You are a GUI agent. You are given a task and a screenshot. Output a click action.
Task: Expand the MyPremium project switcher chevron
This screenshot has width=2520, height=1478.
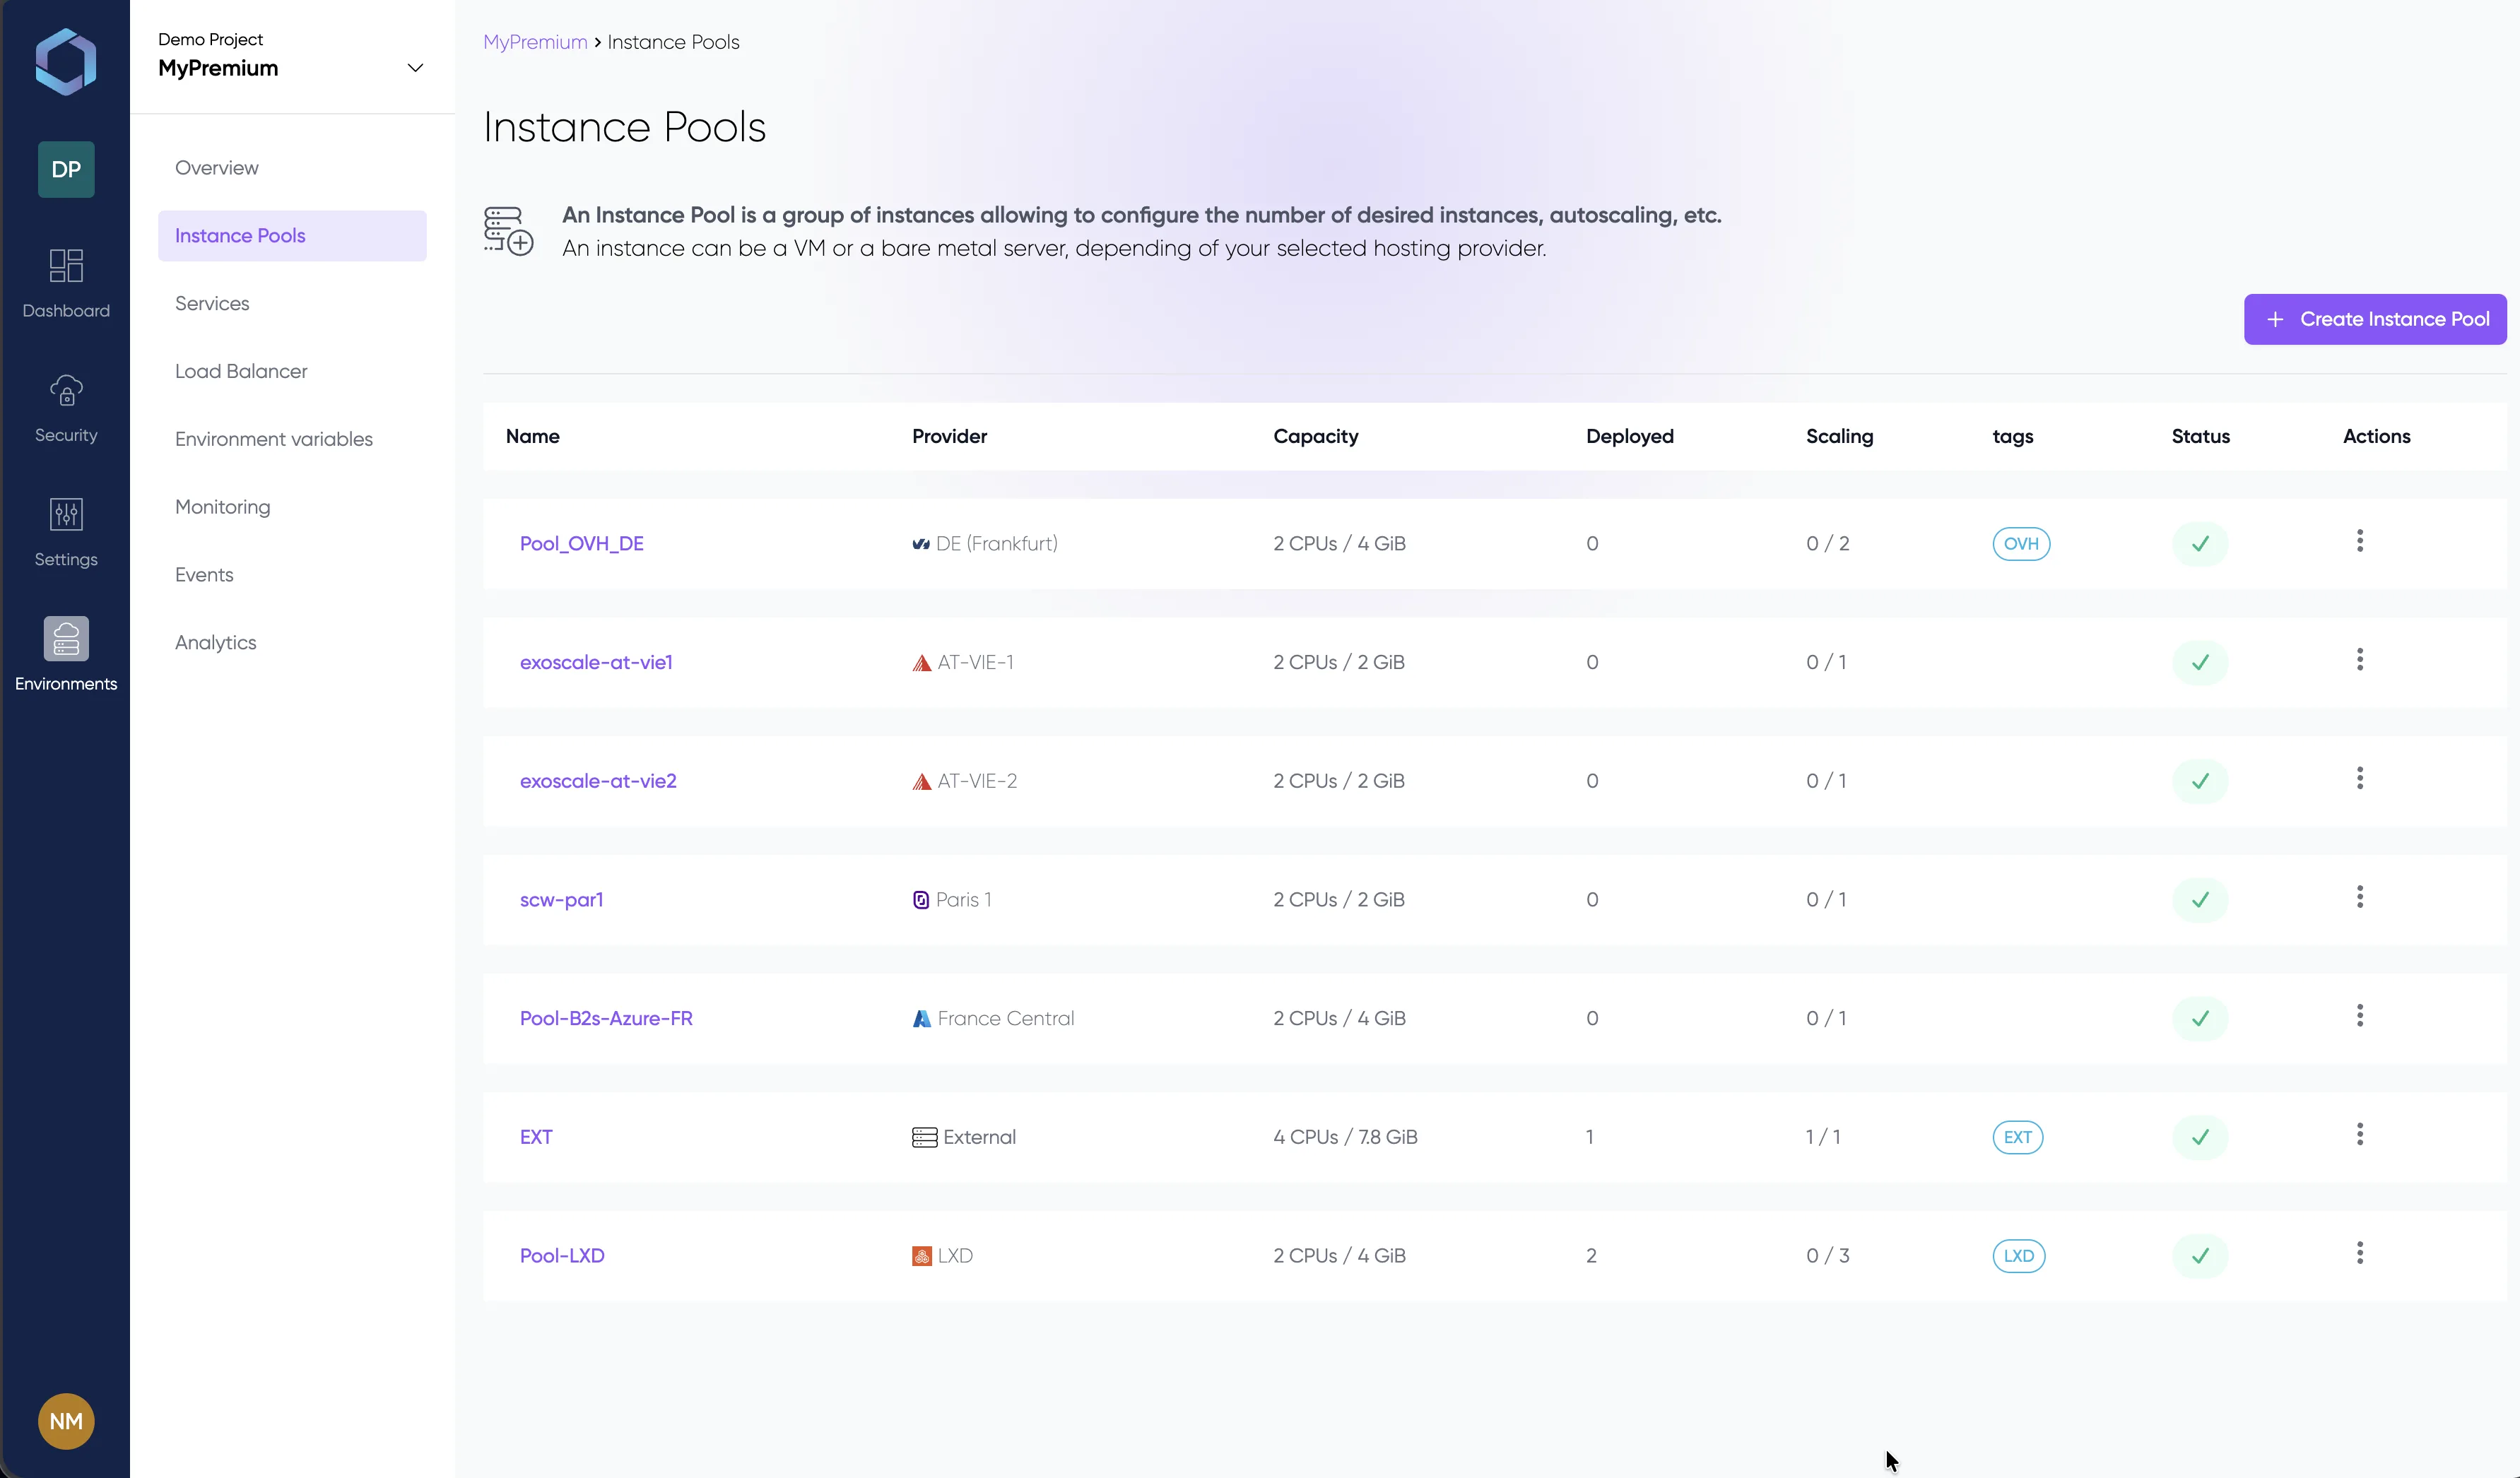[x=415, y=68]
